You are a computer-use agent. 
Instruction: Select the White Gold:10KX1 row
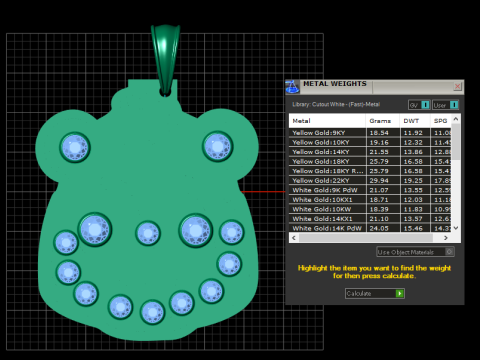pyautogui.click(x=370, y=200)
